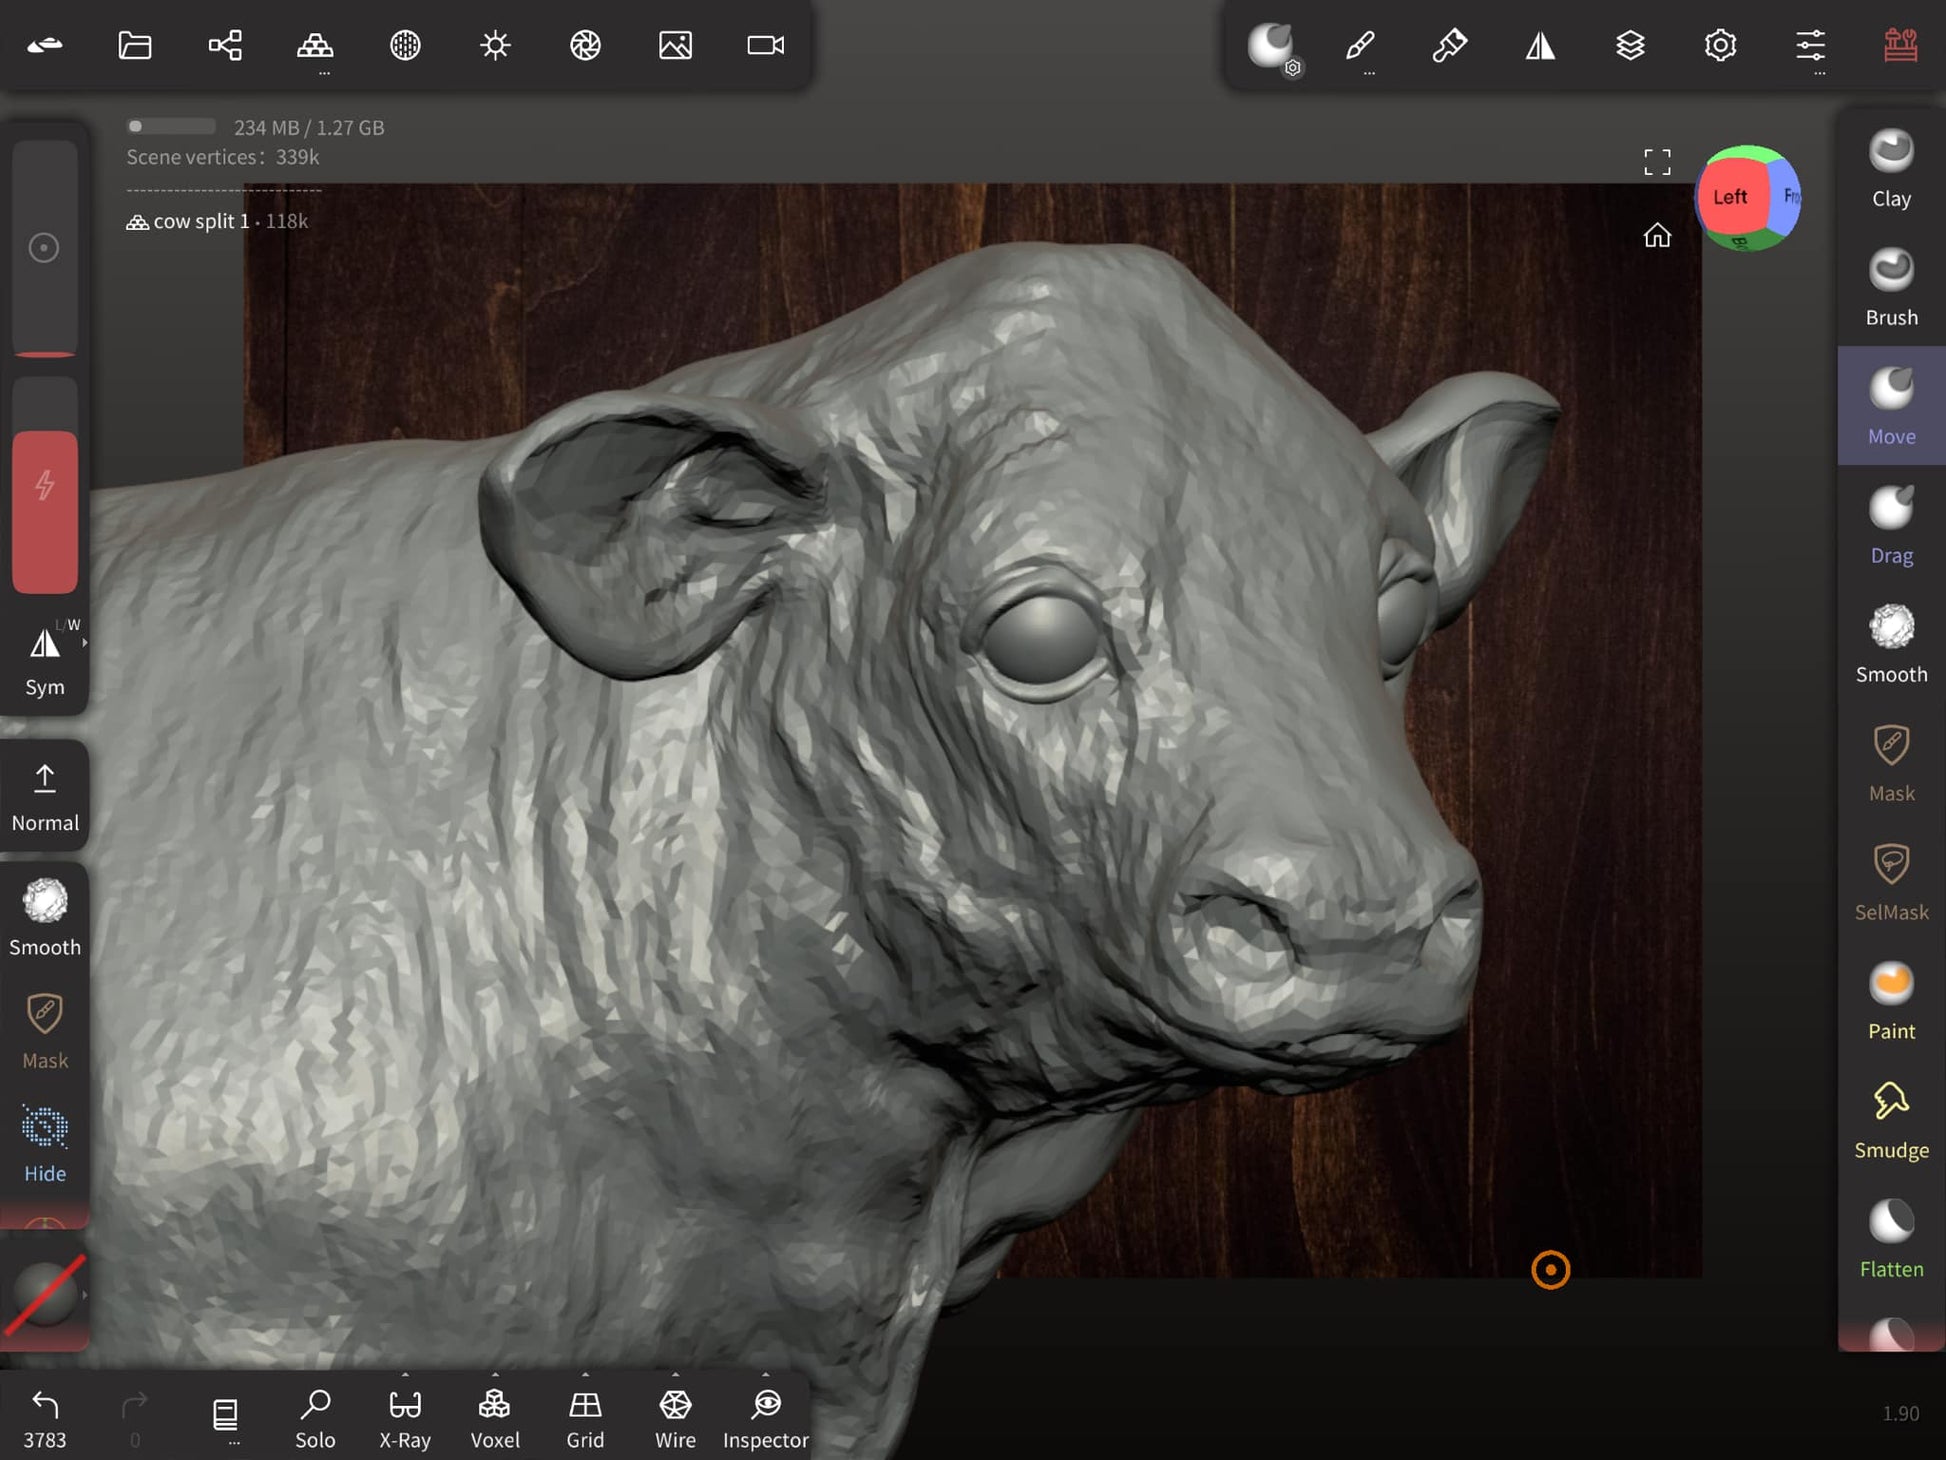Image resolution: width=1946 pixels, height=1460 pixels.
Task: Select the Paint tool
Action: click(x=1890, y=1001)
